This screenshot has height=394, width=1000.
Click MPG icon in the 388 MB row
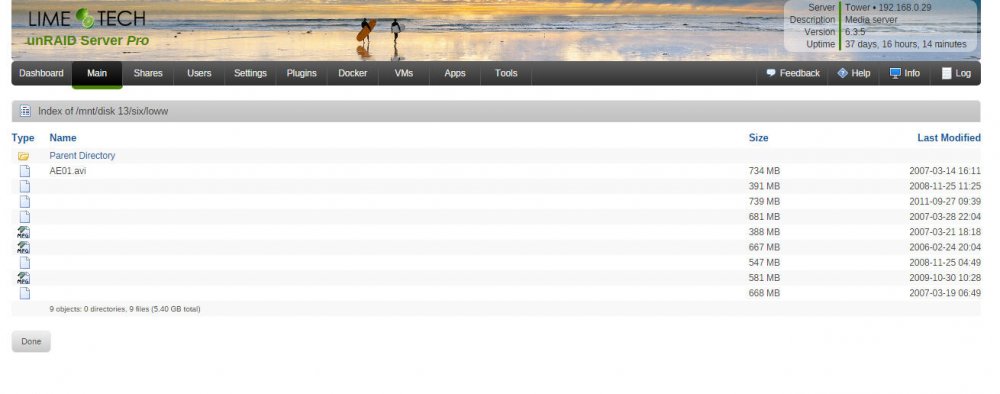point(24,232)
